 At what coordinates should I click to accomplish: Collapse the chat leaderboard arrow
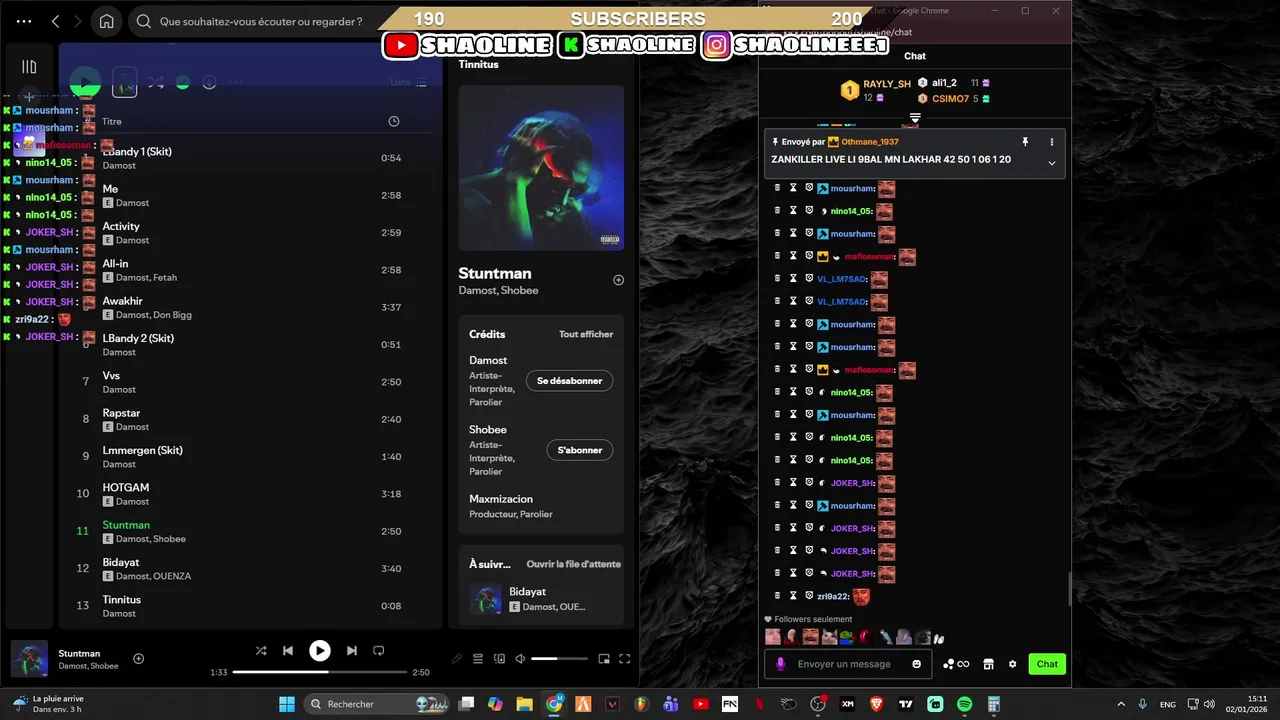(x=914, y=118)
